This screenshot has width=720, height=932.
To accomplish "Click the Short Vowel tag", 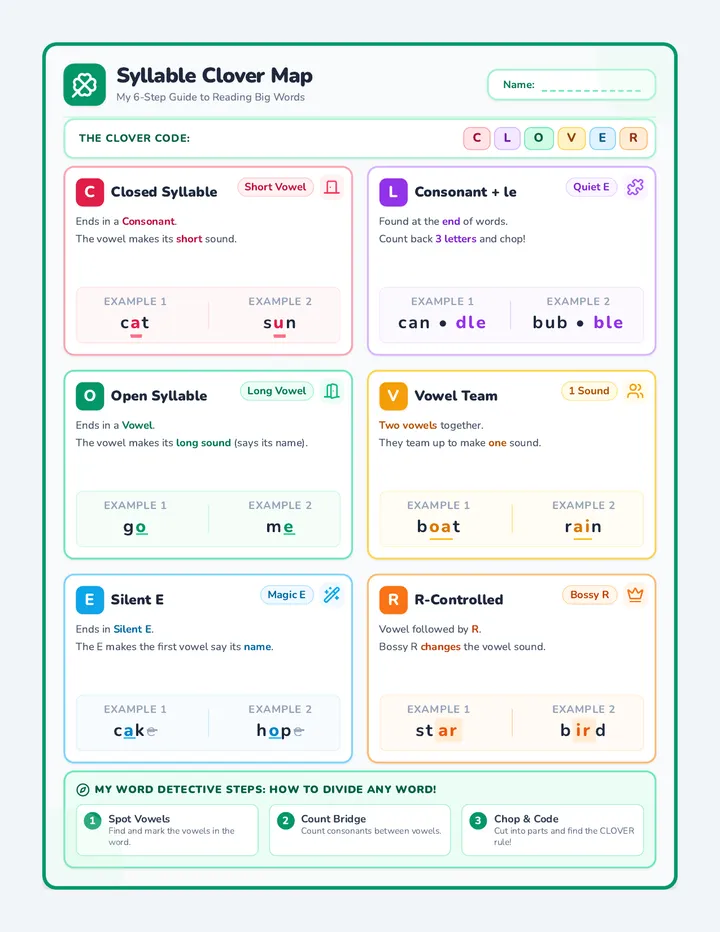I will [x=275, y=187].
